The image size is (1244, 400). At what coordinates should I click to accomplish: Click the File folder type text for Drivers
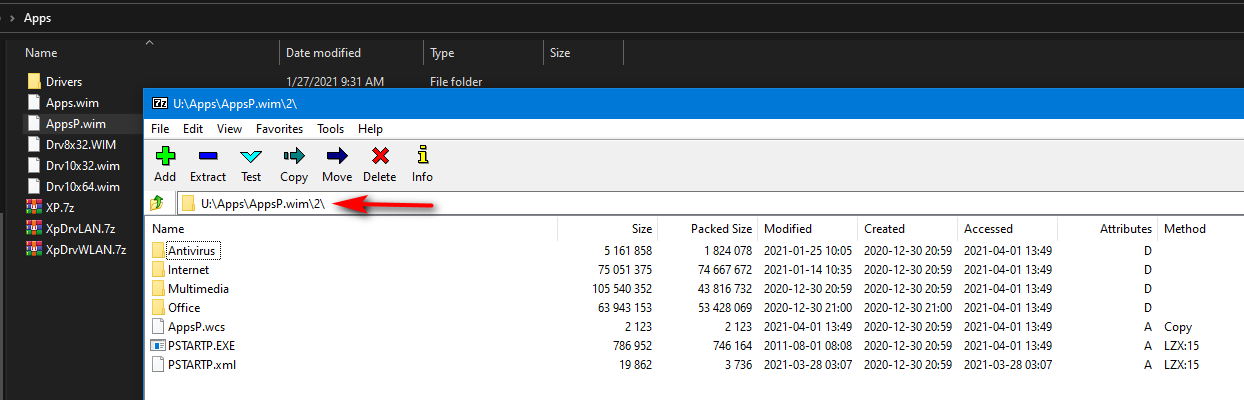tap(456, 82)
